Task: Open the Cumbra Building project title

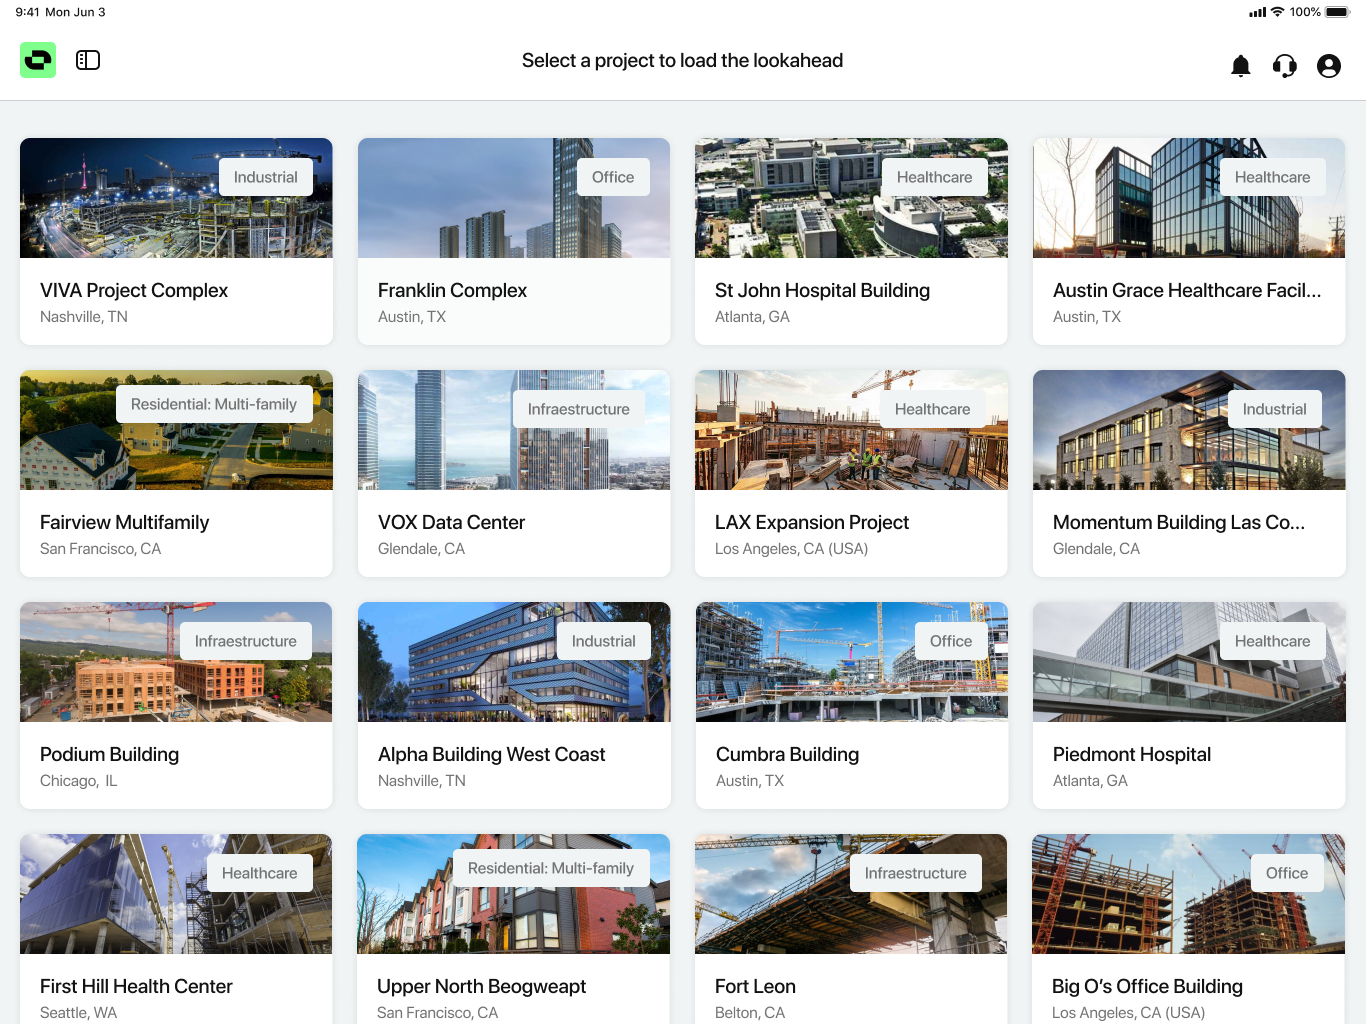Action: tap(787, 754)
